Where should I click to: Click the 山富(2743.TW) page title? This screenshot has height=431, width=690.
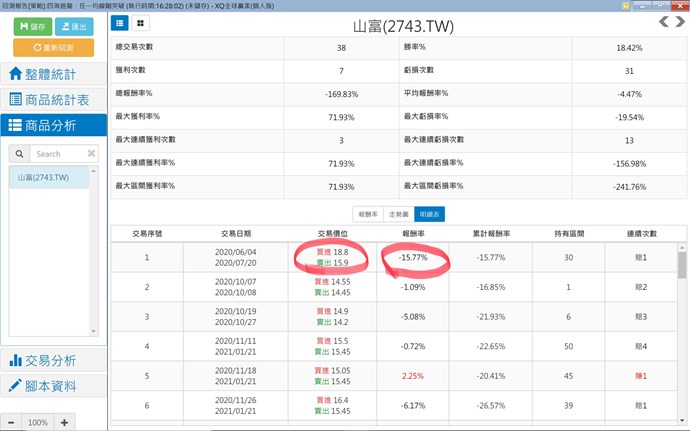pos(403,26)
